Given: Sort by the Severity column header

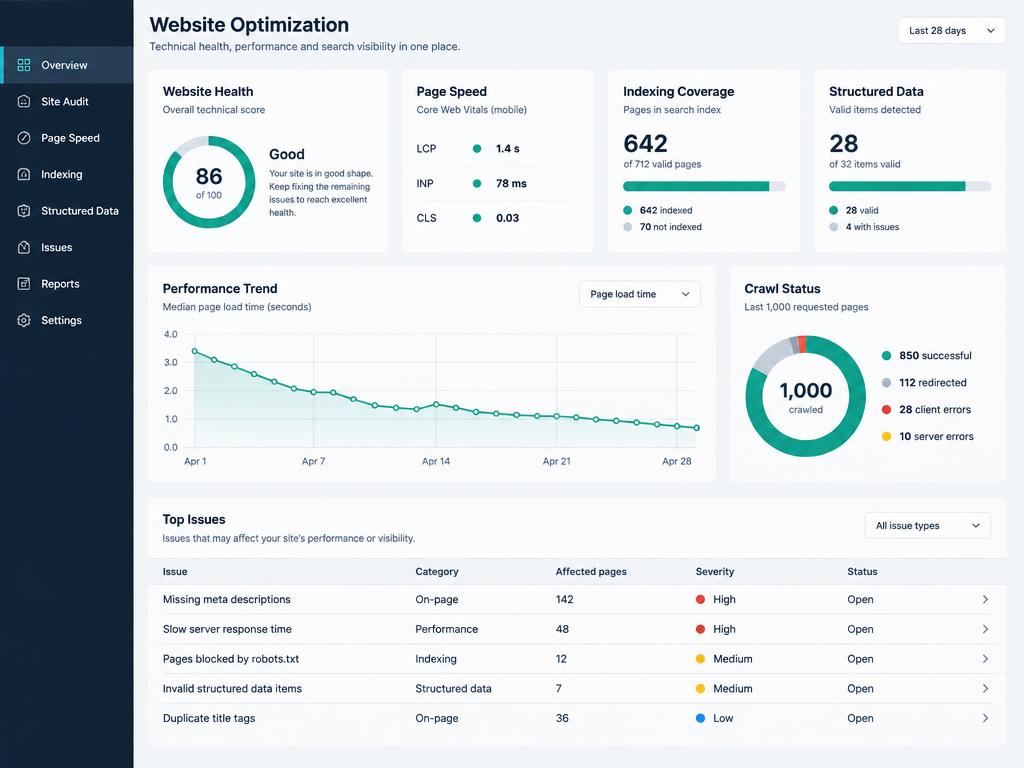Looking at the screenshot, I should coord(714,571).
